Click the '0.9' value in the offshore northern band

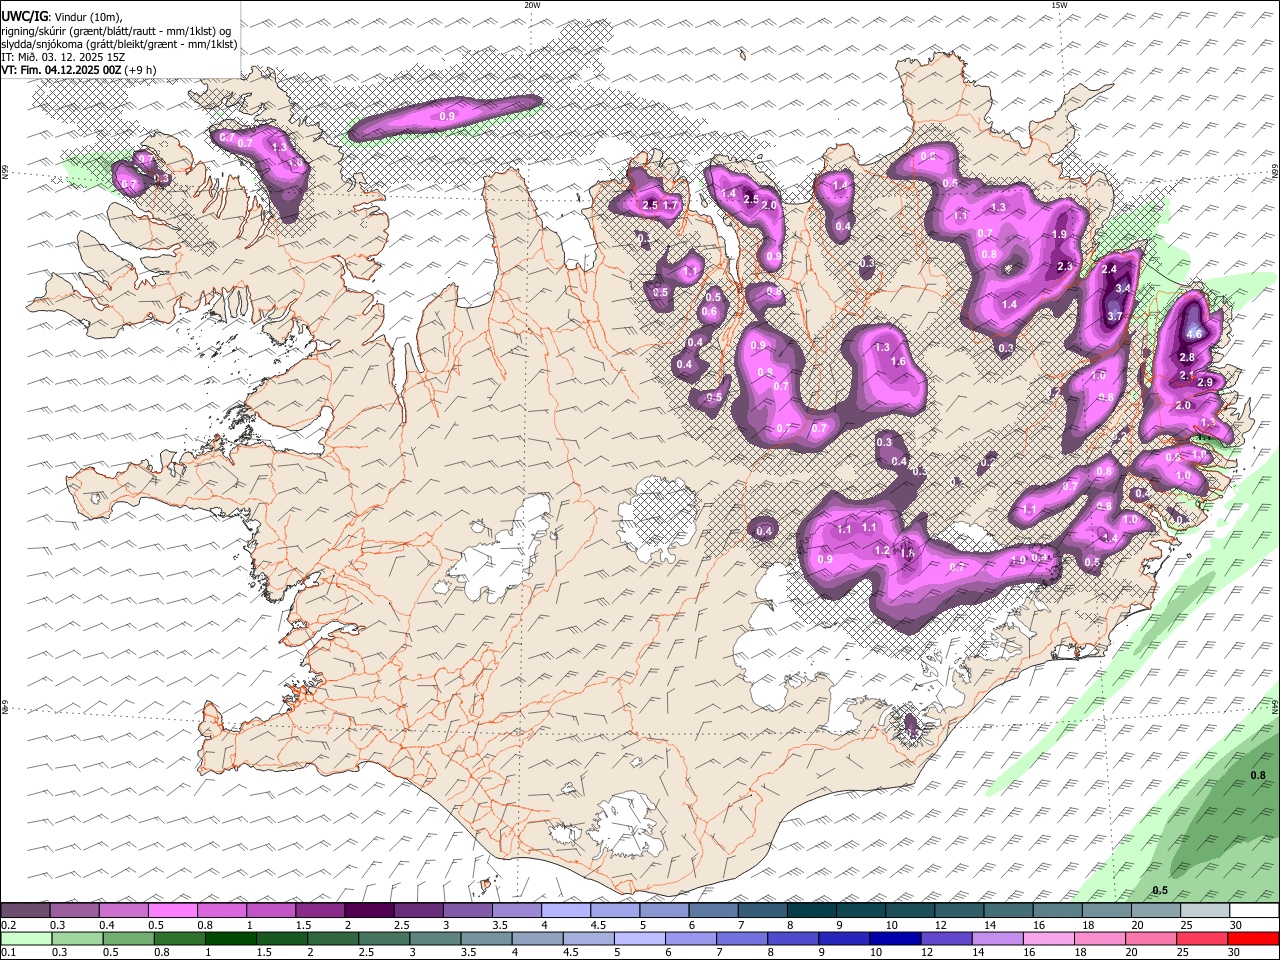coord(447,117)
